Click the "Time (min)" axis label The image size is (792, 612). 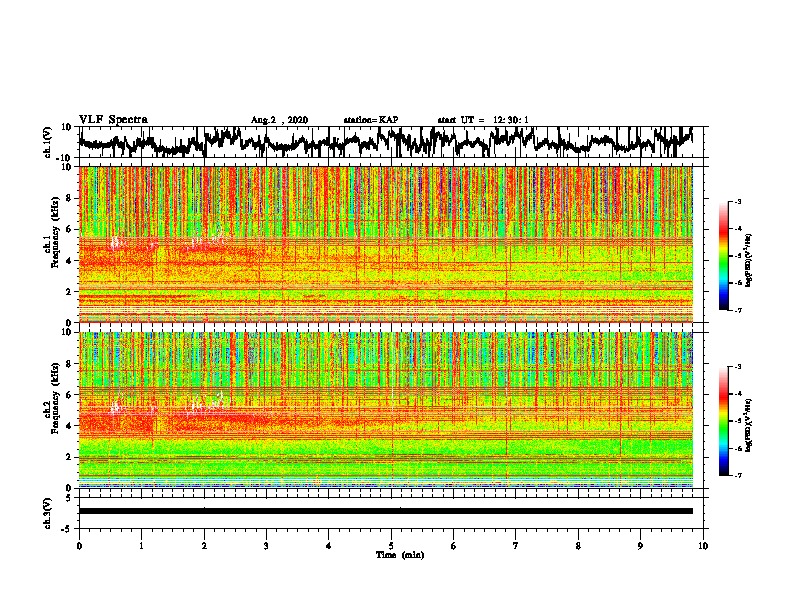[x=400, y=555]
